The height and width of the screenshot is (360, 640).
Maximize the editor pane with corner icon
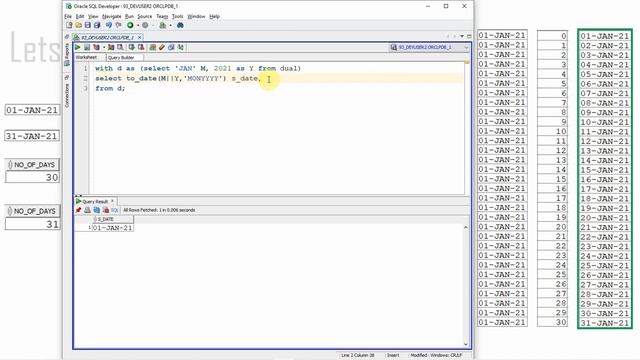pyautogui.click(x=469, y=36)
